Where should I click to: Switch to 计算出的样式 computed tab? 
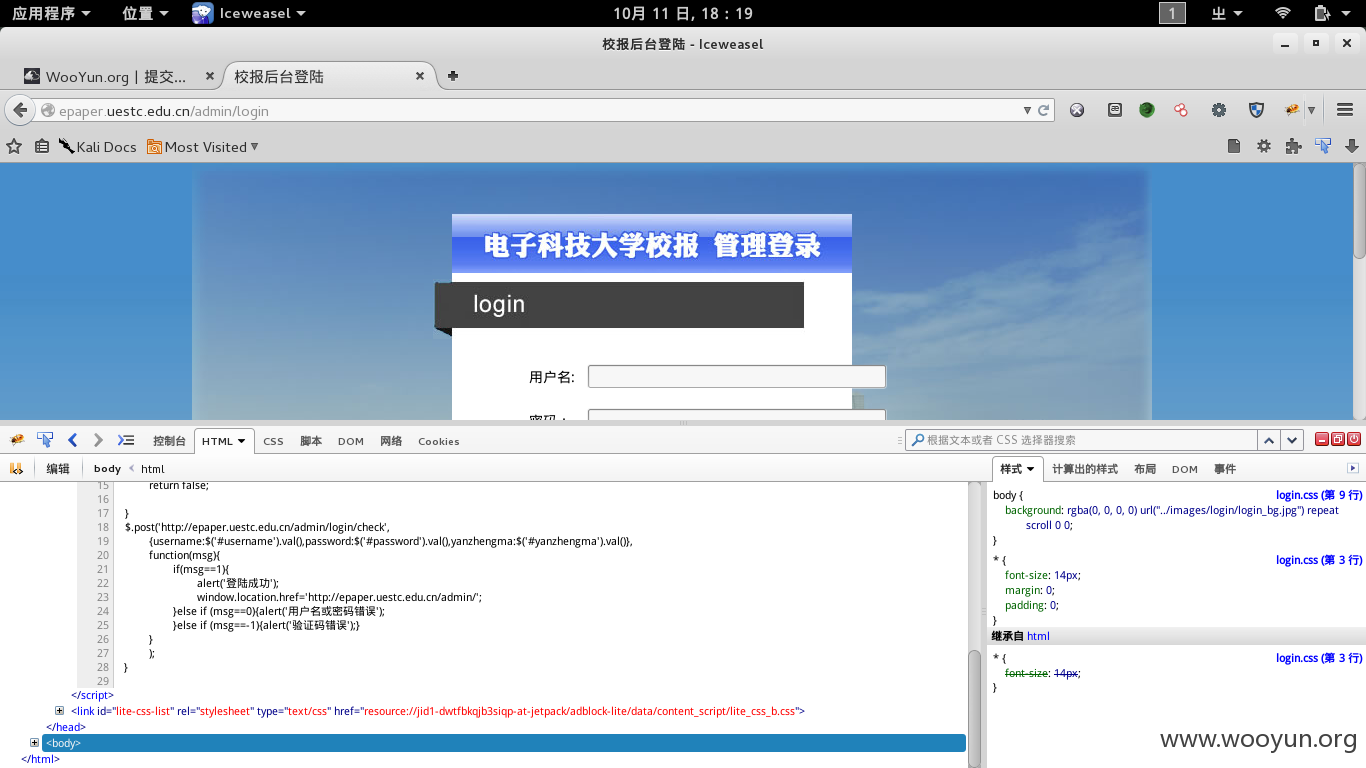coord(1085,469)
